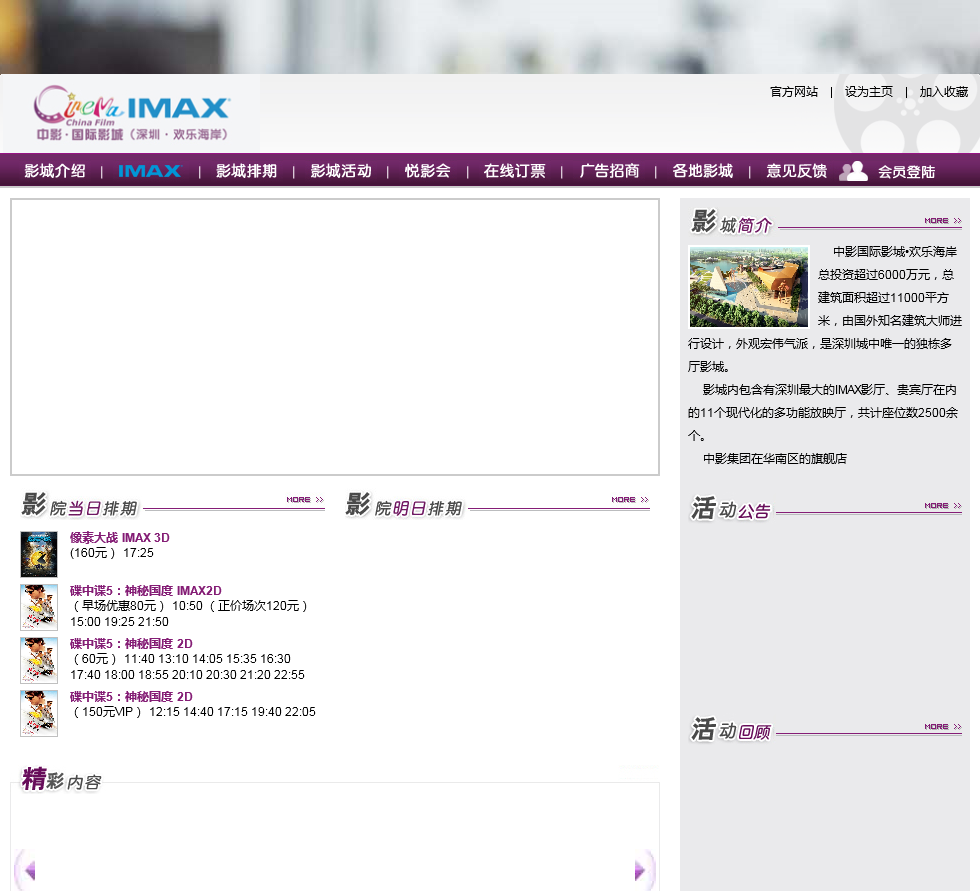Viewport: 980px width, 891px height.
Task: Click the 影城简介 section heading
Action: point(731,222)
